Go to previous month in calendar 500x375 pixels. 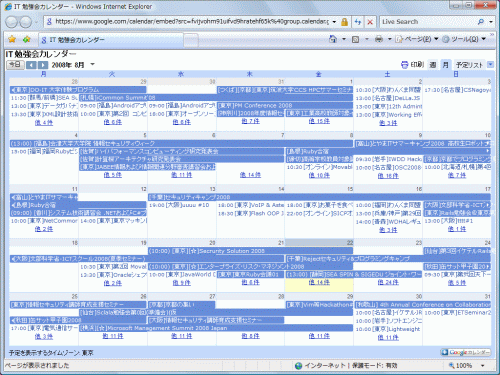(31, 65)
